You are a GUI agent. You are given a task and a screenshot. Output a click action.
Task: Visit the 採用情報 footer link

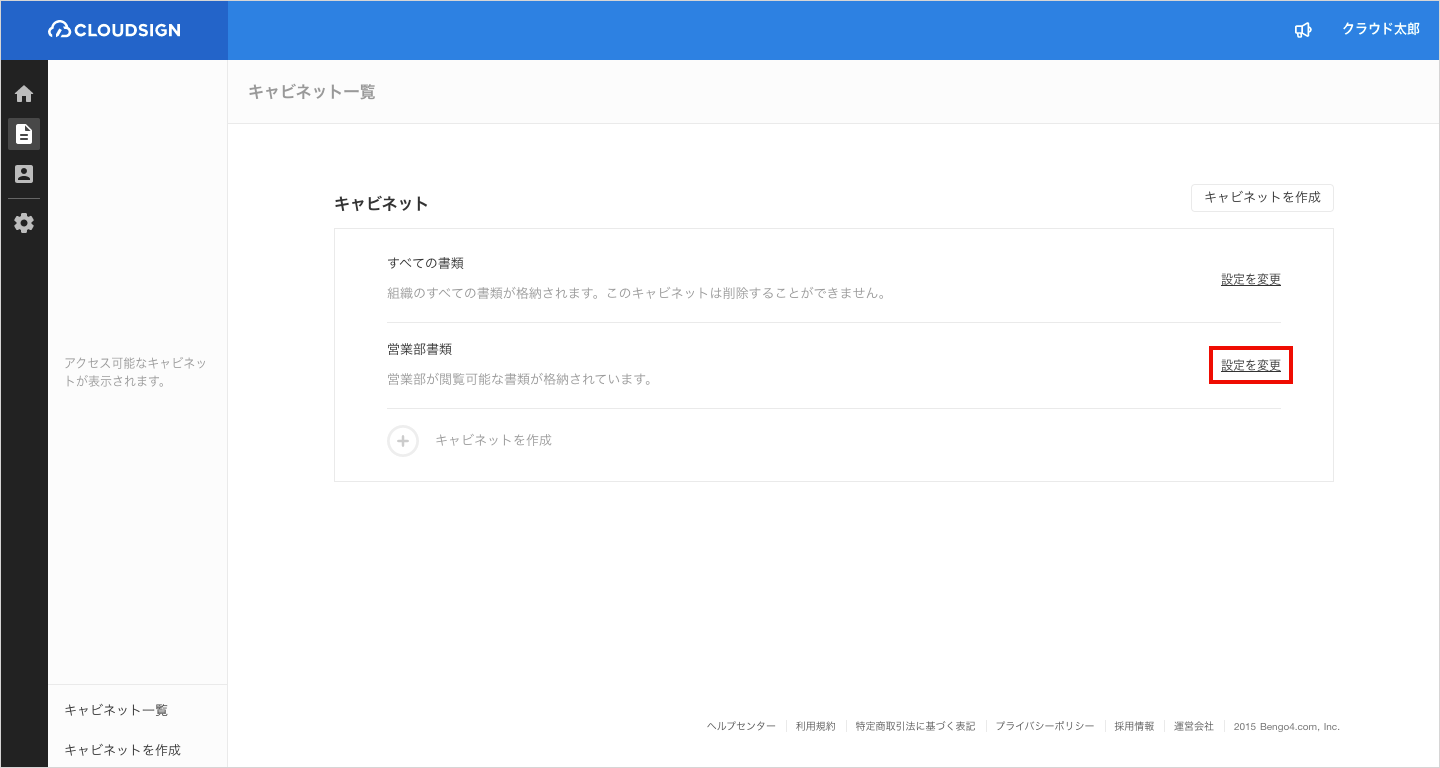(1134, 726)
